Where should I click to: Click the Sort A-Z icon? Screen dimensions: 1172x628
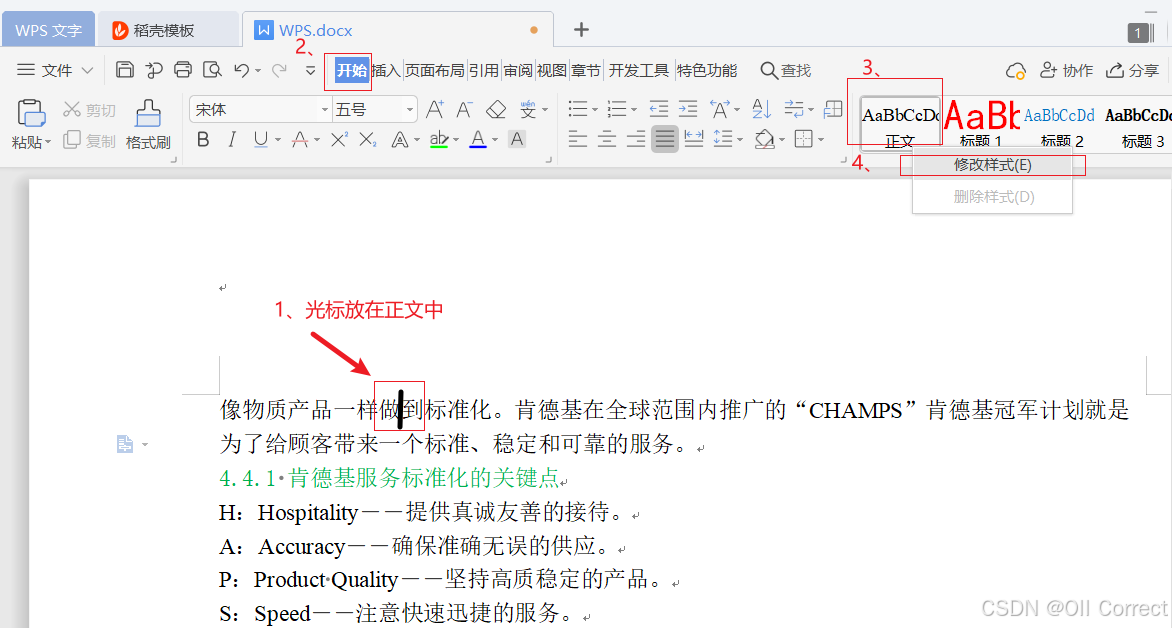(x=761, y=110)
